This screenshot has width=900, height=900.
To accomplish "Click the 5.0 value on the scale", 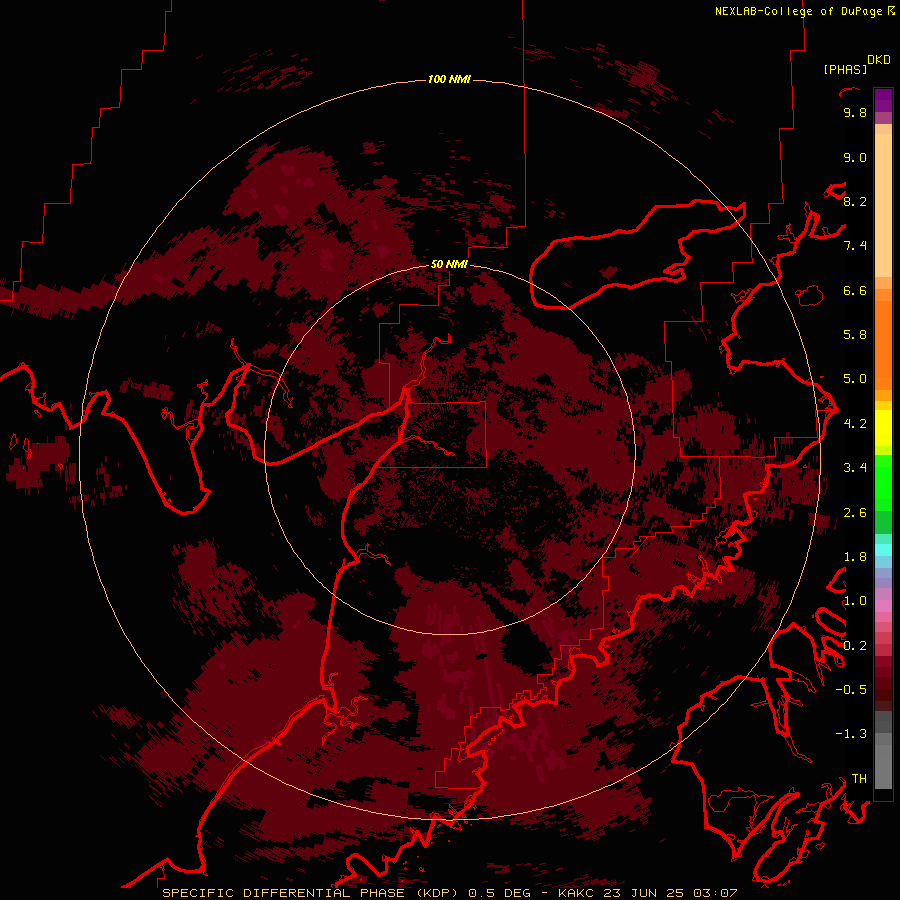I will click(855, 379).
